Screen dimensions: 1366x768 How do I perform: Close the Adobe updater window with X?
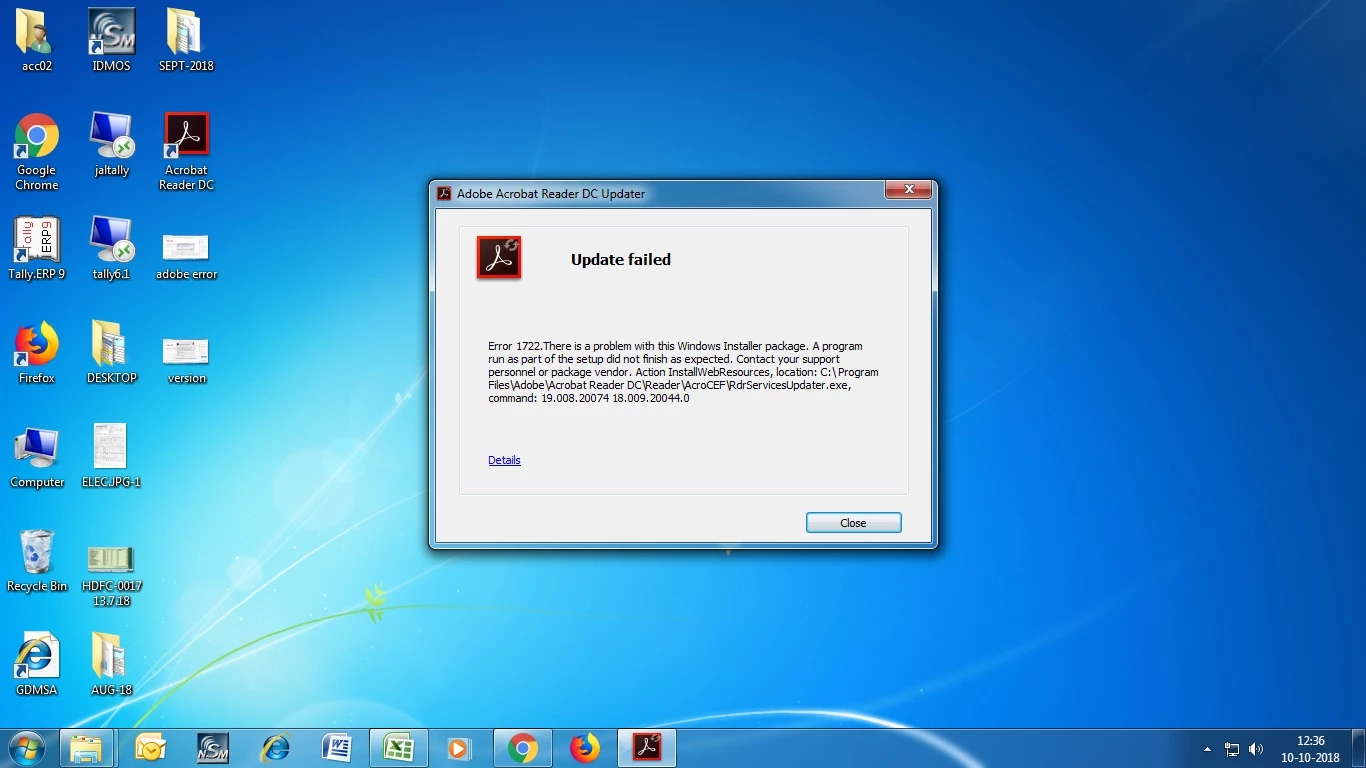[x=909, y=190]
